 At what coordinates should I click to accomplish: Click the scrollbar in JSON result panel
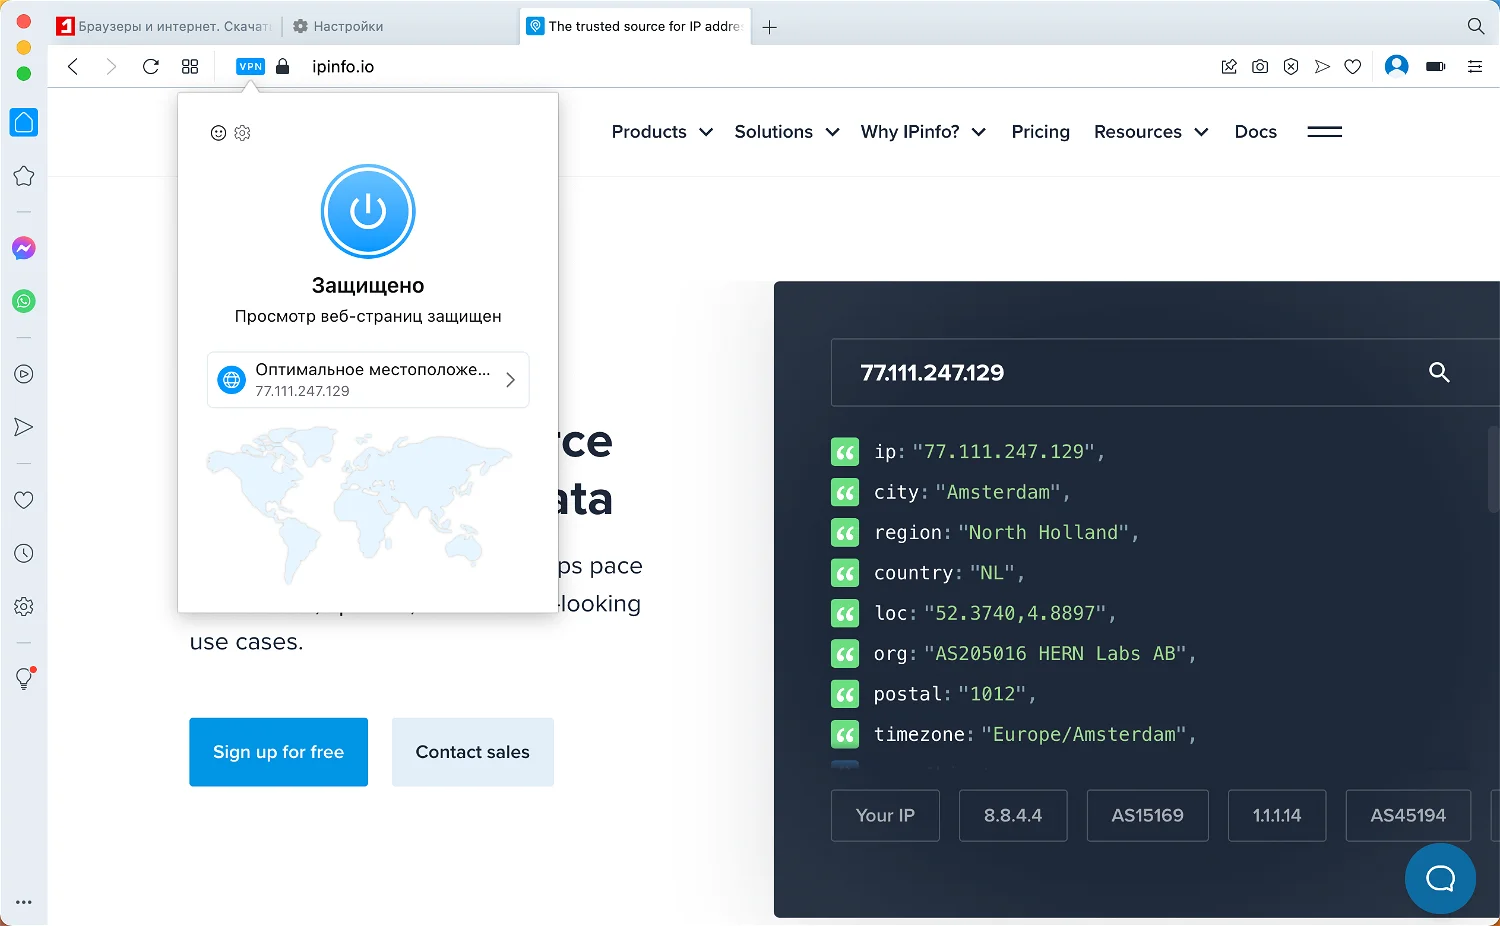point(1494,470)
